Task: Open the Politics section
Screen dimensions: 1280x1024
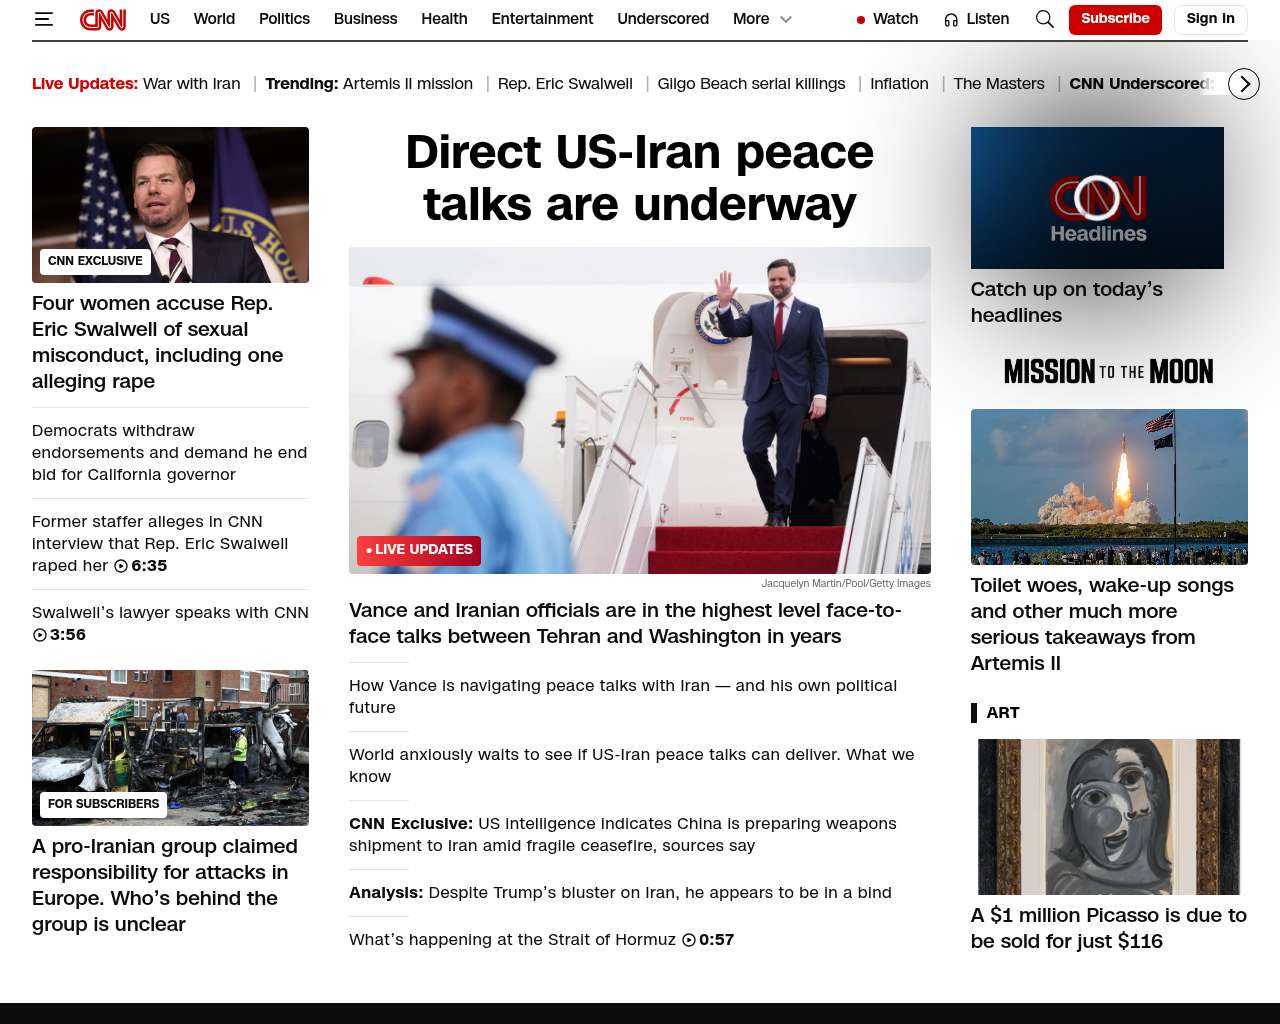Action: 284,19
